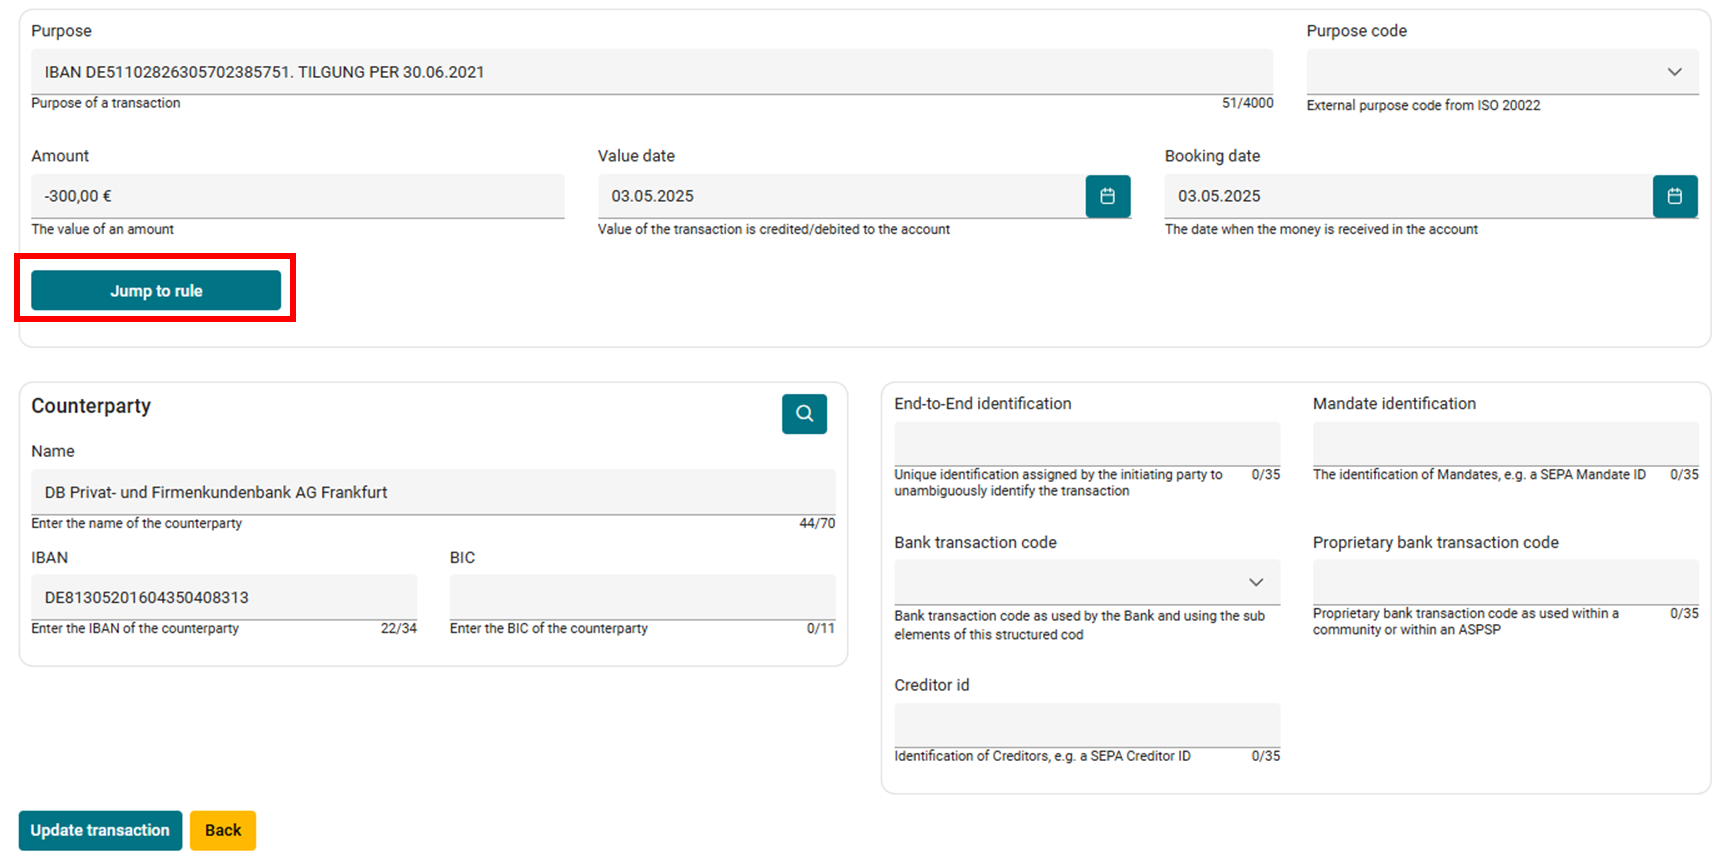Click the Jump to rule button
This screenshot has height=867, width=1718.
click(x=156, y=291)
